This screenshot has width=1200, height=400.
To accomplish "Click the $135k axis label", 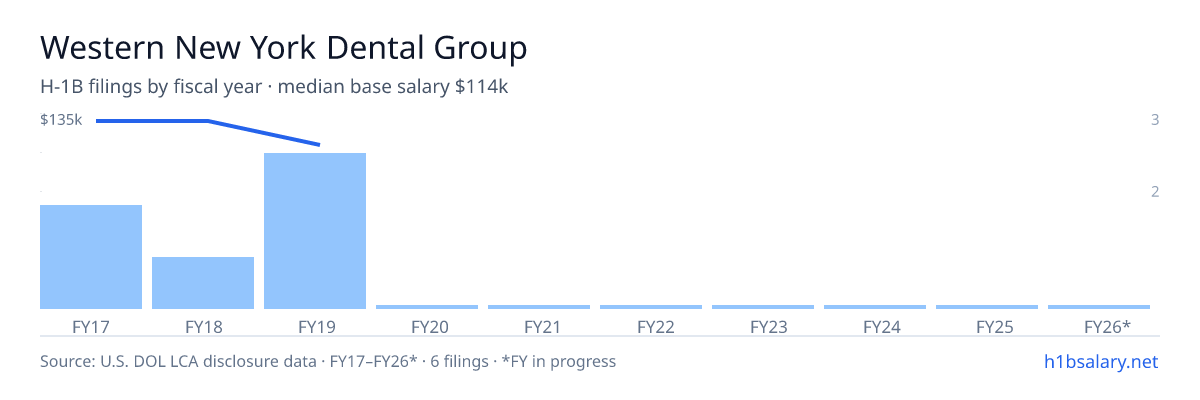I will pos(61,120).
